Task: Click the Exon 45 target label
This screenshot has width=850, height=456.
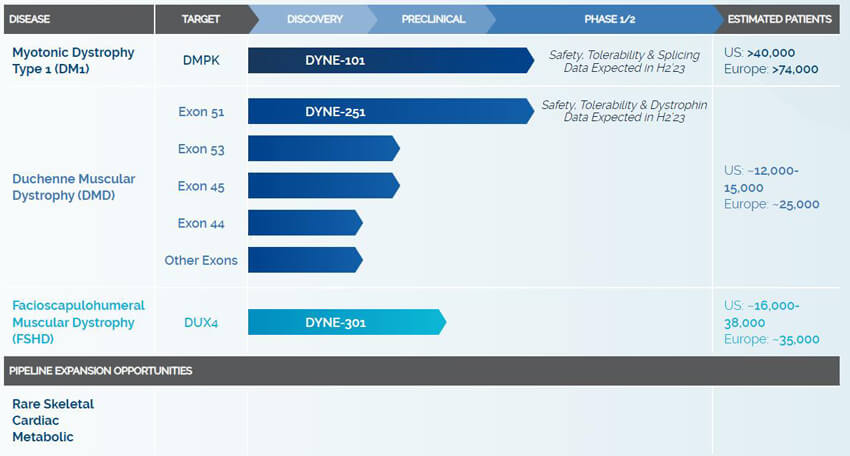Action: [201, 186]
